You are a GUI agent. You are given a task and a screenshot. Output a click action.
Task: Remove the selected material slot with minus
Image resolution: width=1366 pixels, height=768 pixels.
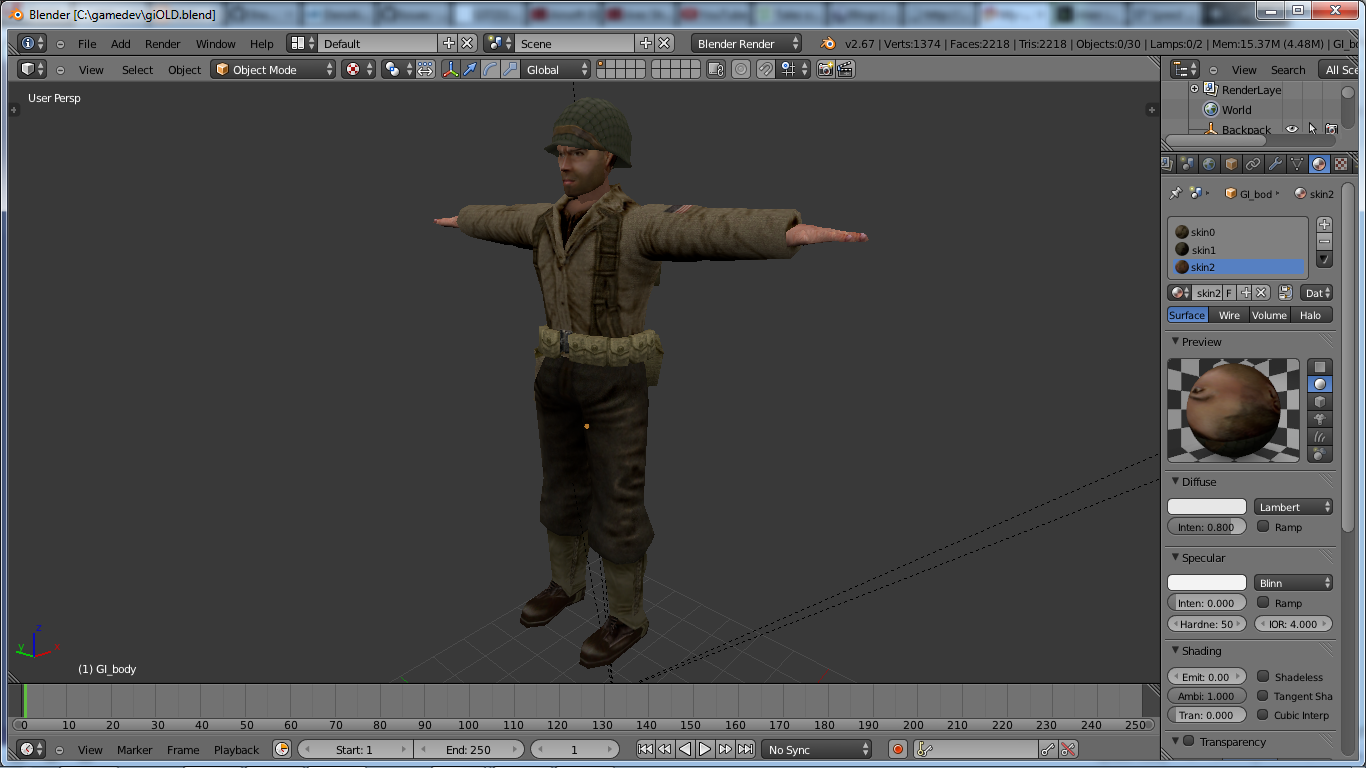pyautogui.click(x=1324, y=241)
